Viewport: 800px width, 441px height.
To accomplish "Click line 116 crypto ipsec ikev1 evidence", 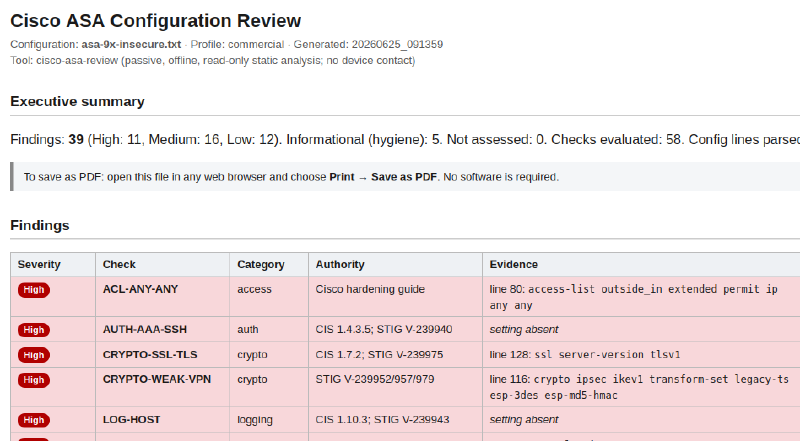I will pos(639,387).
